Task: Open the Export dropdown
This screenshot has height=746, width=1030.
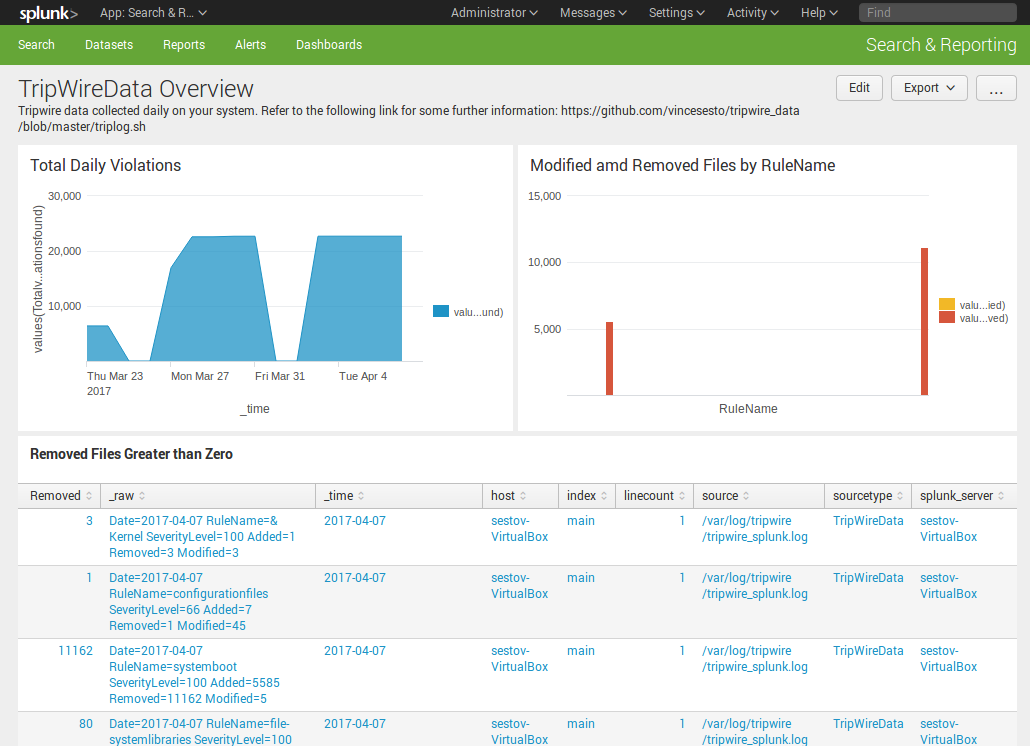Action: pyautogui.click(x=928, y=88)
